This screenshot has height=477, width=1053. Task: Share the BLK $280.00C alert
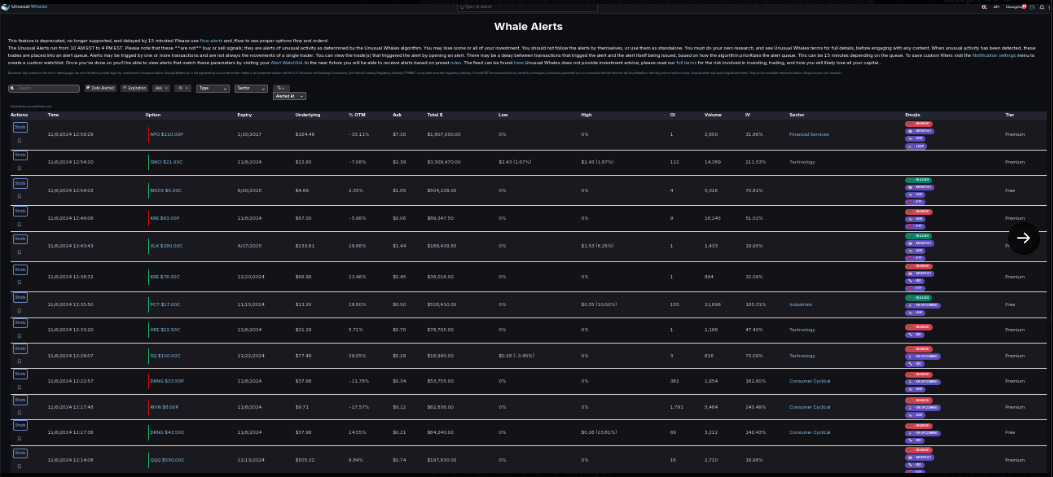point(19,238)
